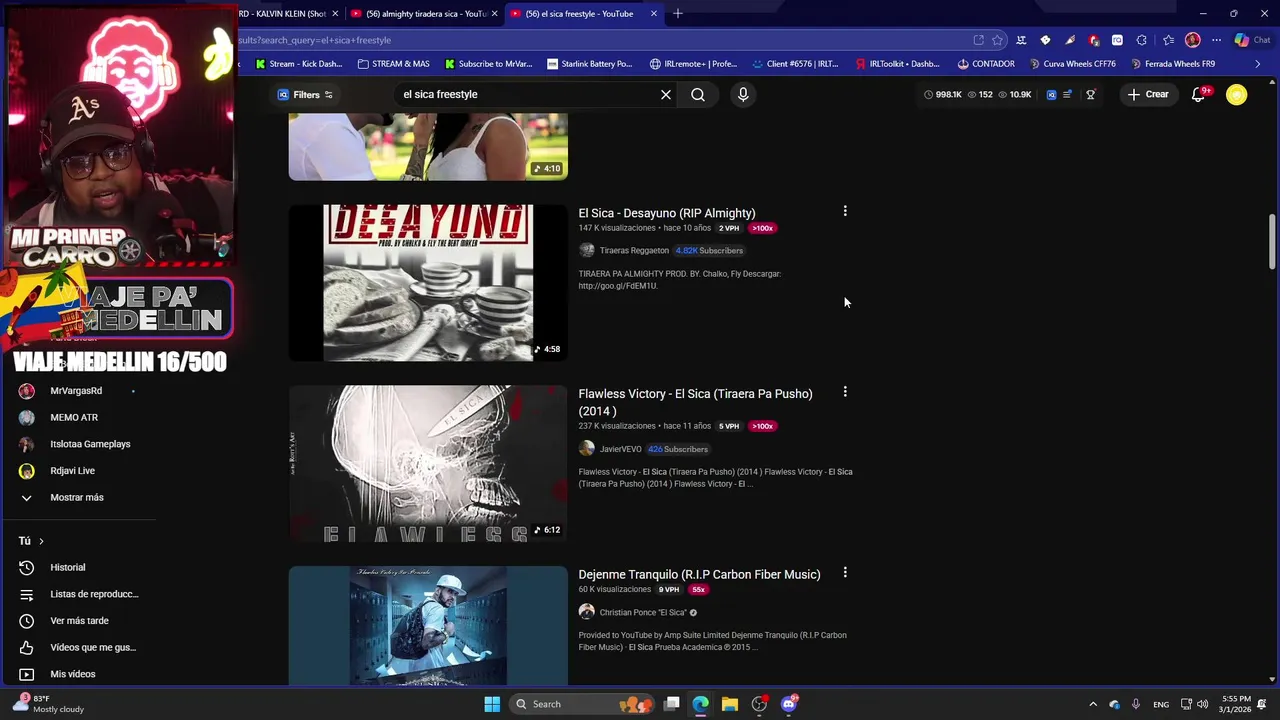The image size is (1280, 720).
Task: Open the Copilot Chat button
Action: (1252, 40)
